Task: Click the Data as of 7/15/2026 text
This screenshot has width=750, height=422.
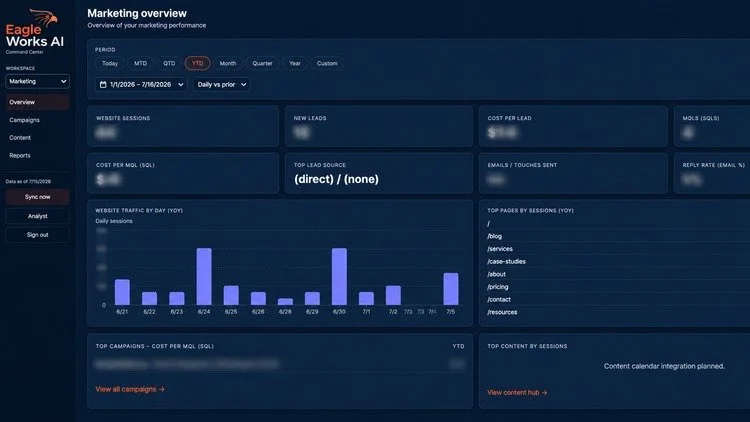Action: coord(28,182)
